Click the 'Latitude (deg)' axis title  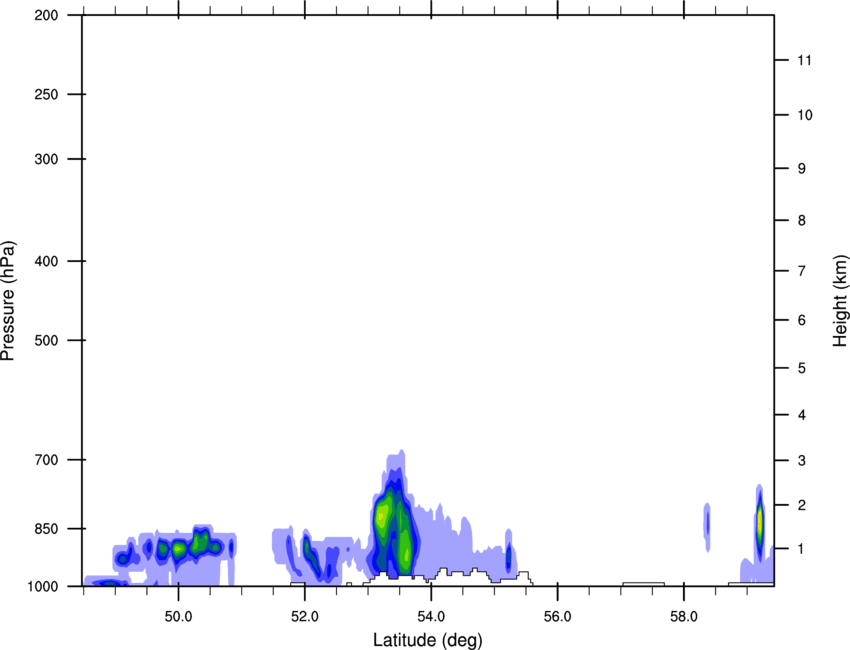427,640
